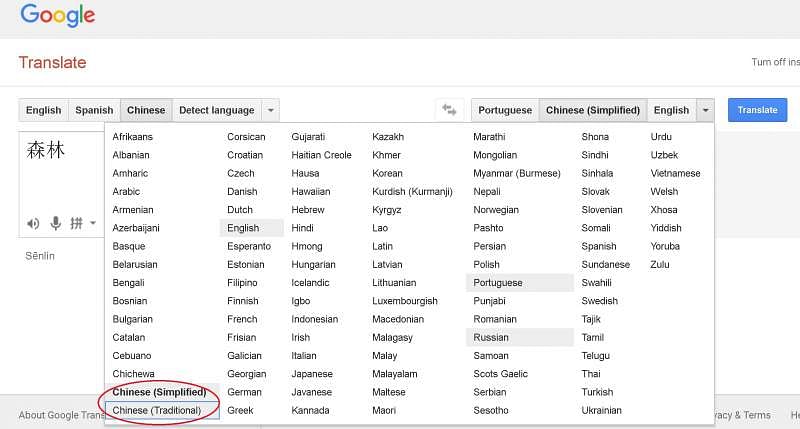Open input tools dropdown arrow

coord(93,223)
